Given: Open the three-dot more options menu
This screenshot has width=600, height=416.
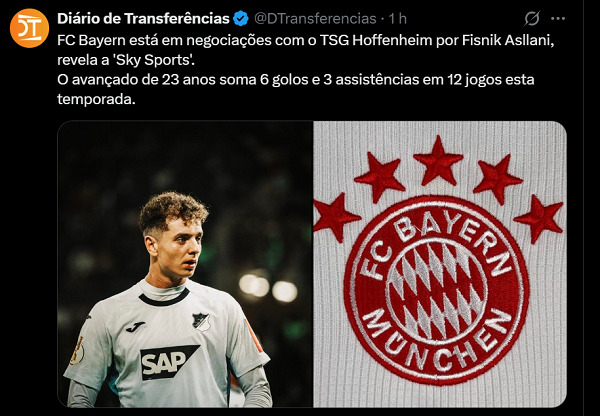Looking at the screenshot, I should [558, 18].
